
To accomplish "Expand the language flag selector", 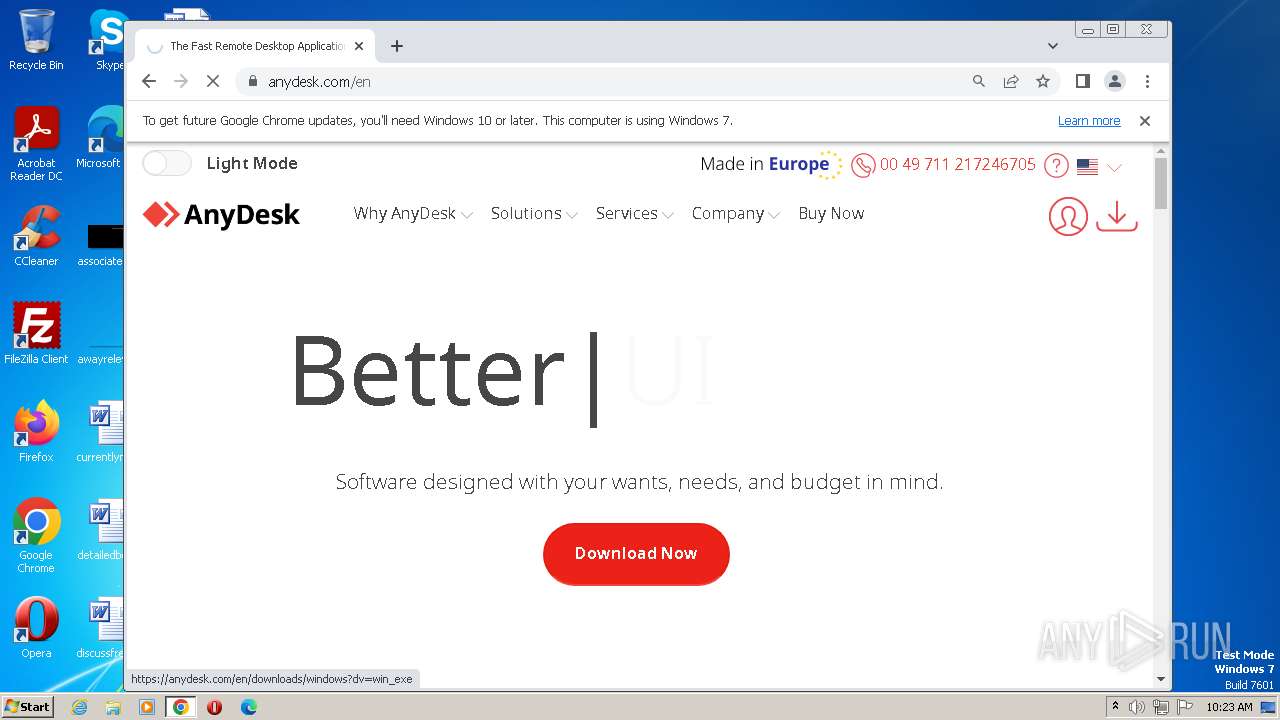I will click(1099, 167).
